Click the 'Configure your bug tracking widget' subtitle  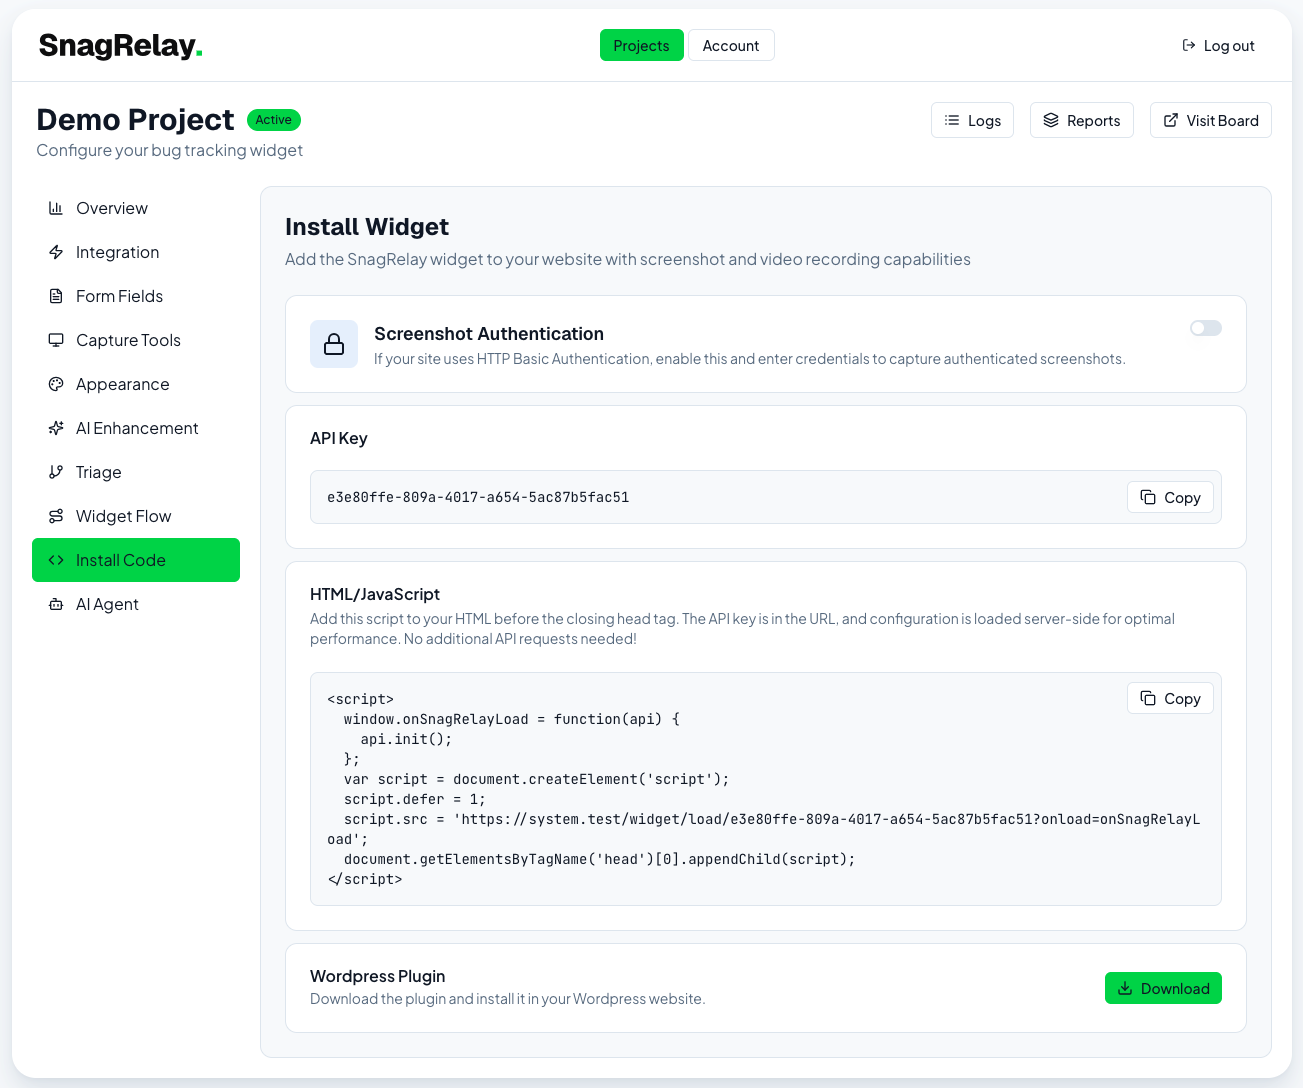tap(170, 150)
